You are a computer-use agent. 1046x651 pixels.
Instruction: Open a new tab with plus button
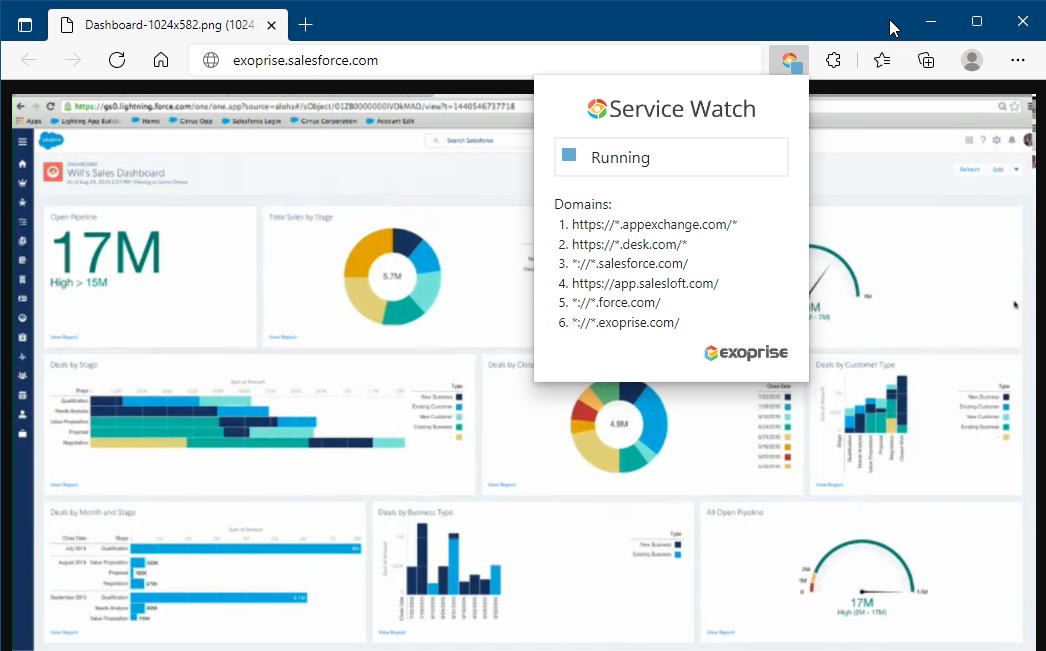click(x=305, y=25)
